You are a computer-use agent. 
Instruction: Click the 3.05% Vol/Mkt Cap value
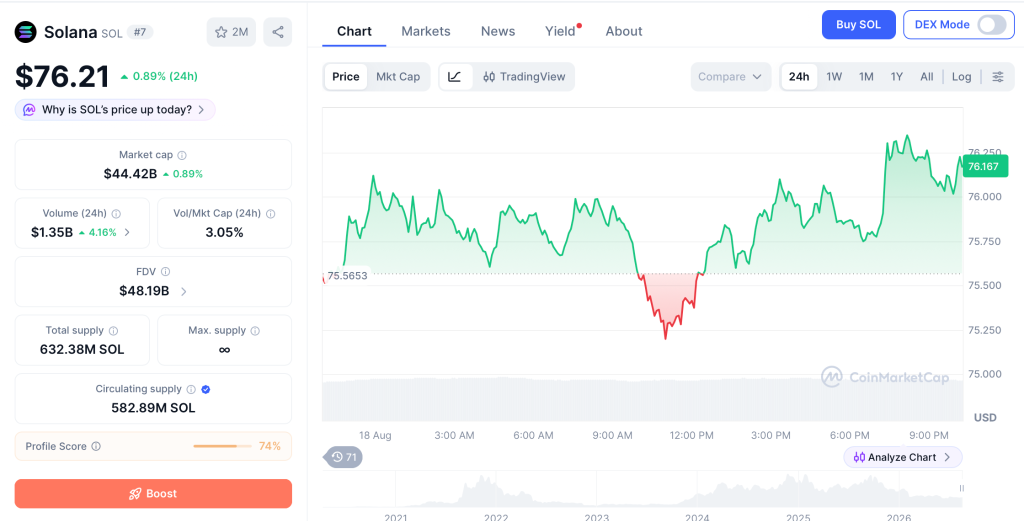(x=224, y=232)
